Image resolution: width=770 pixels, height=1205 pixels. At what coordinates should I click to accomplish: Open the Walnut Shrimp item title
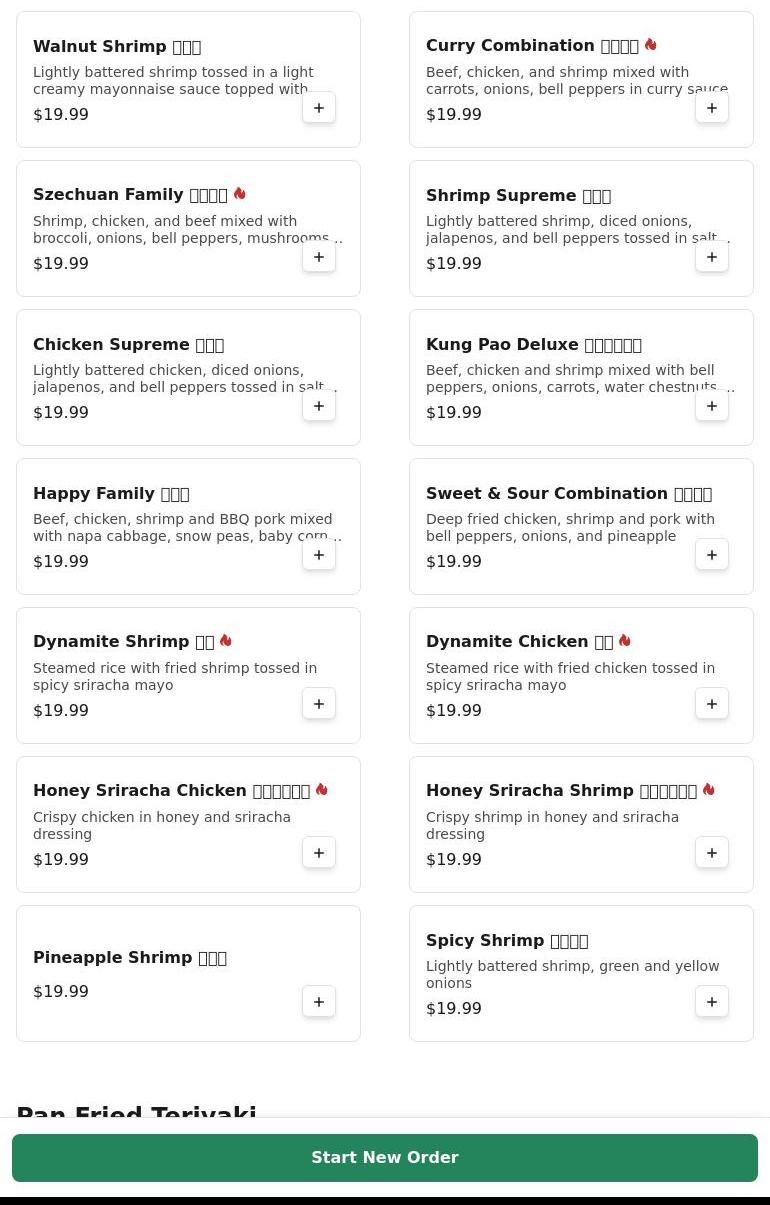pos(117,47)
